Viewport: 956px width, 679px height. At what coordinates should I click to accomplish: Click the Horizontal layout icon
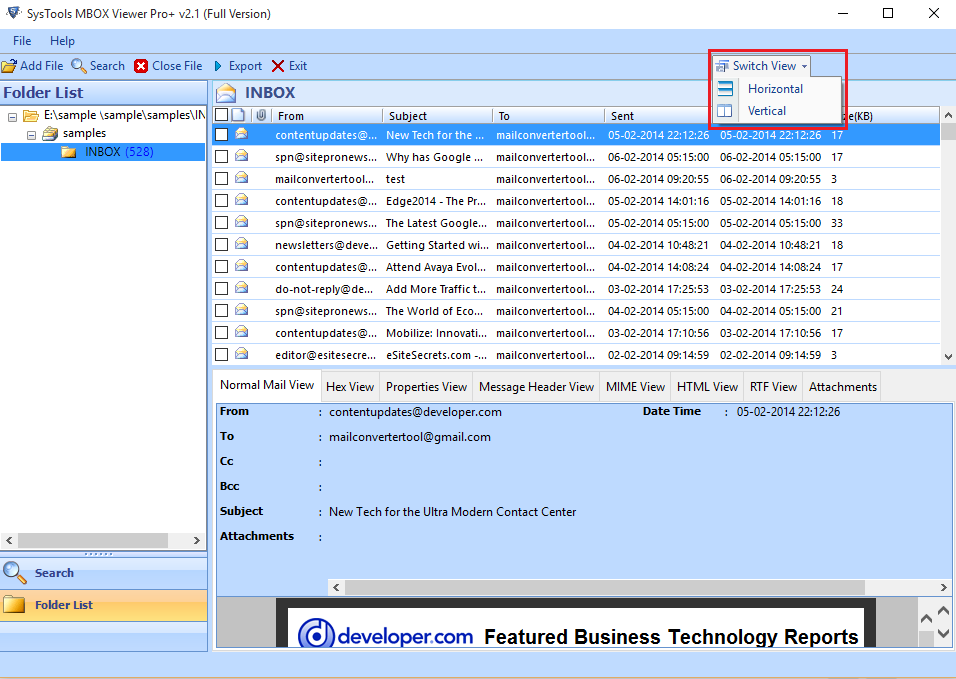(x=725, y=88)
